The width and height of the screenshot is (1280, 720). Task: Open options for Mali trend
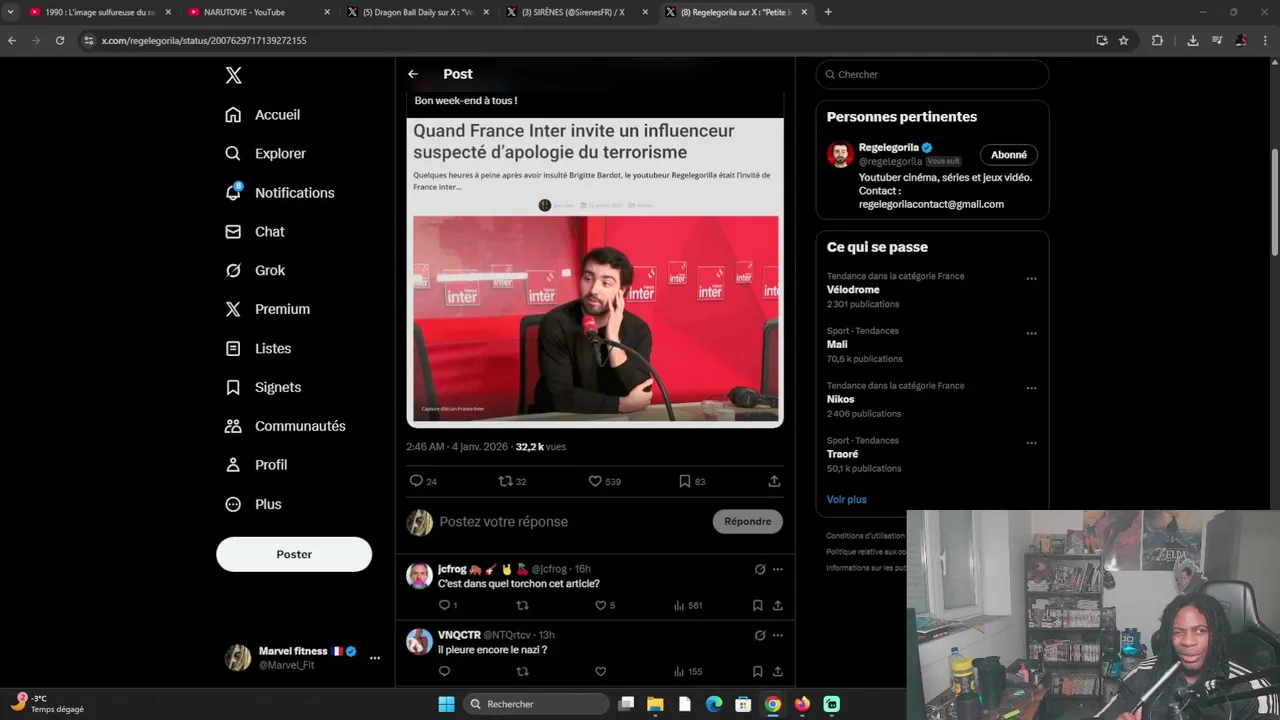coord(1031,334)
